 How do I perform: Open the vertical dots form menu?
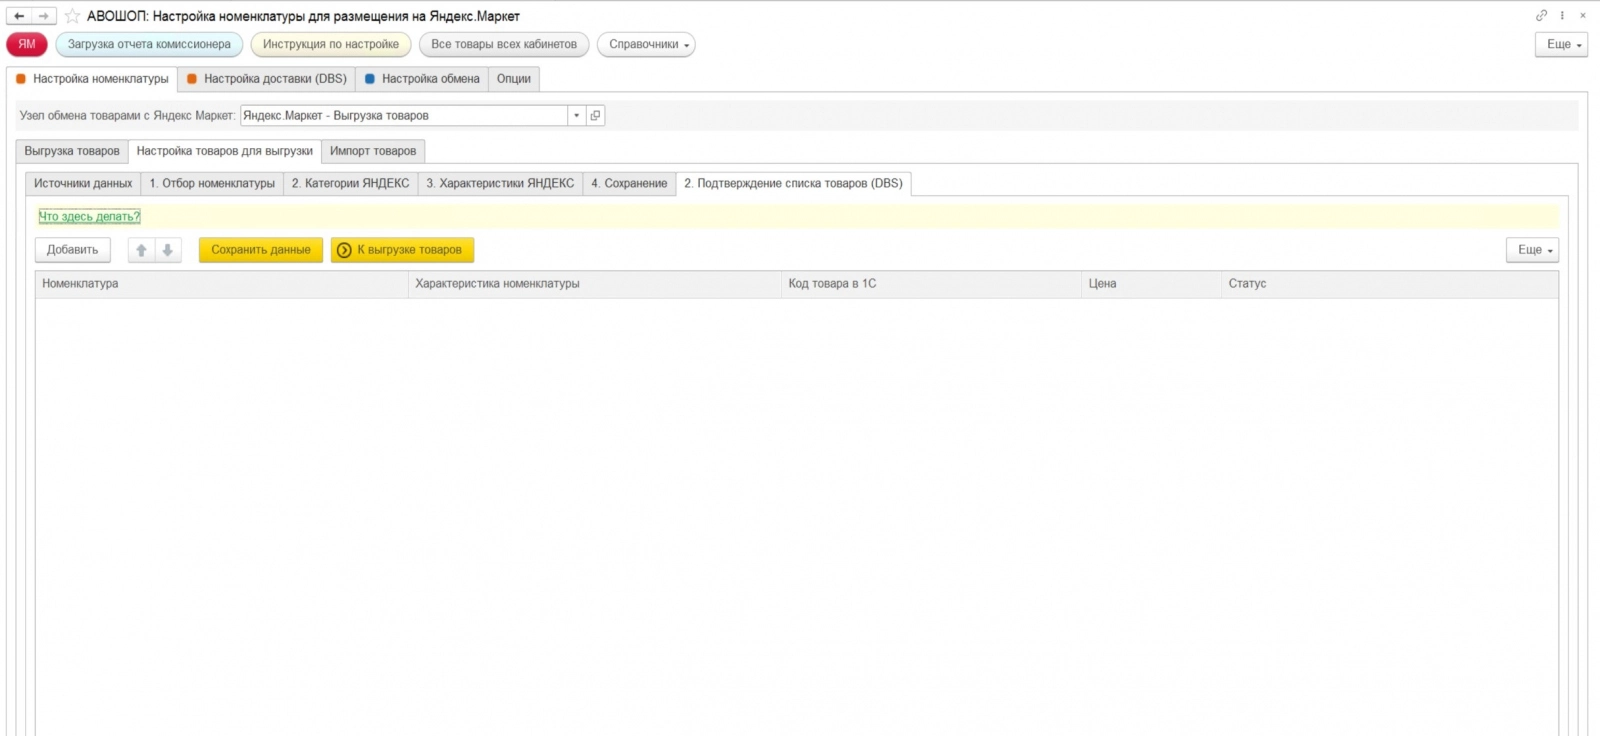(1562, 15)
